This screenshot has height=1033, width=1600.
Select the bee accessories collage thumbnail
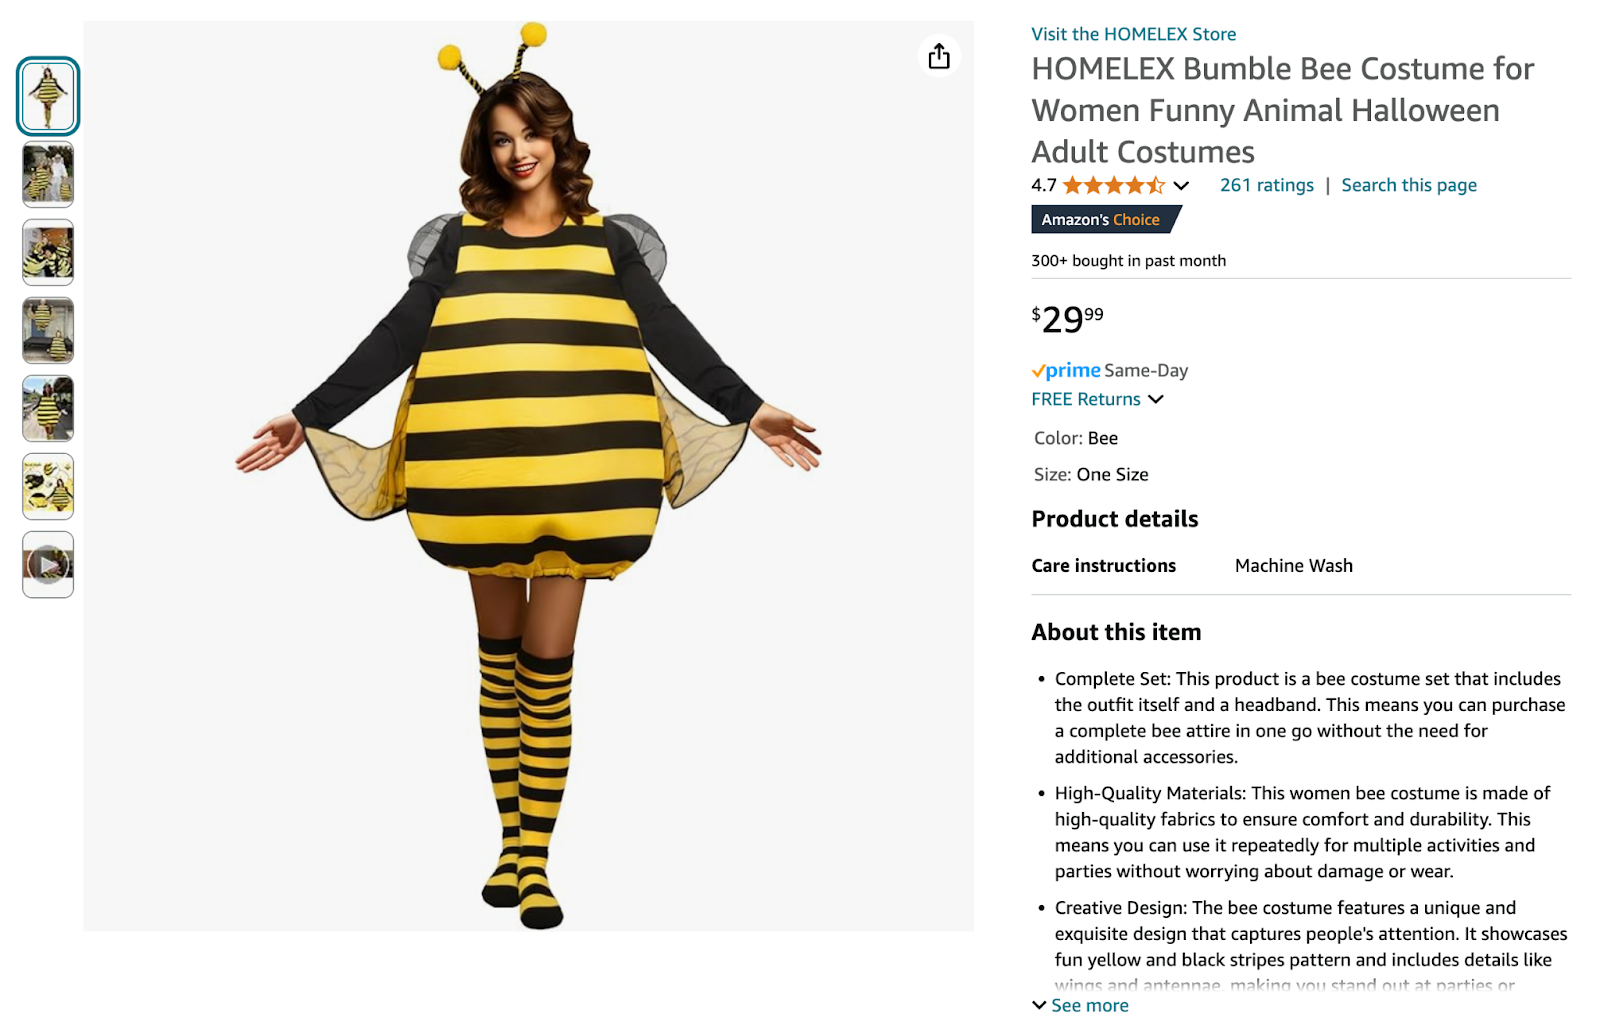[47, 486]
